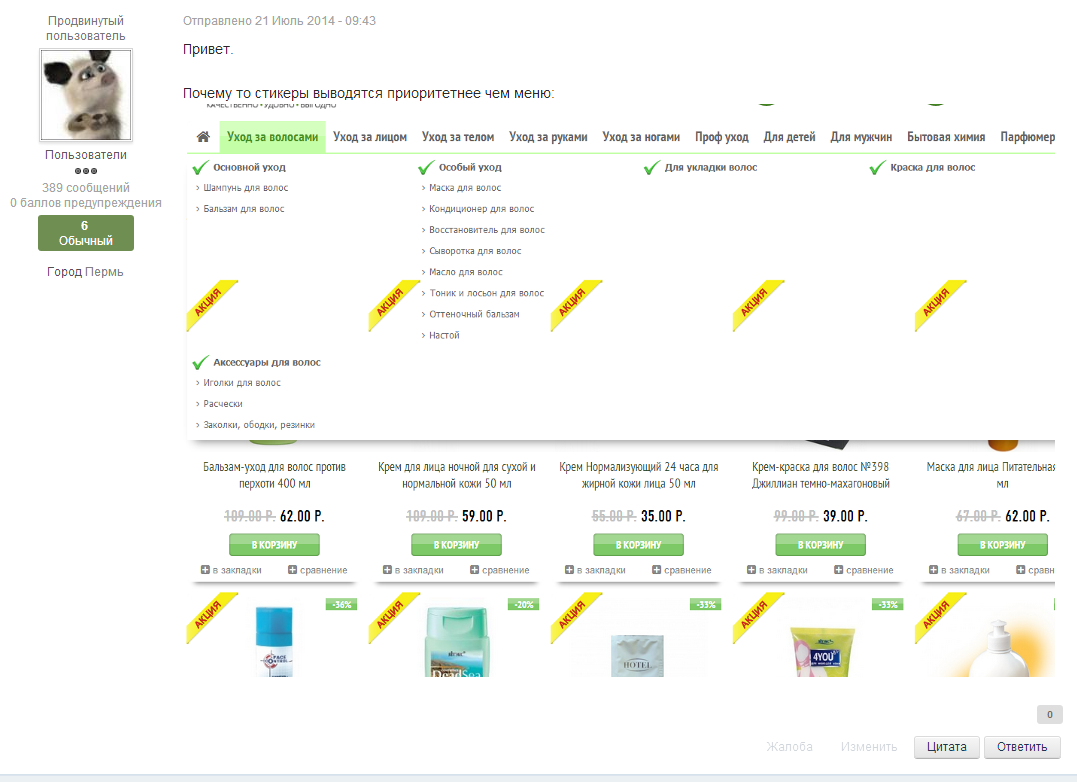The width and height of the screenshot is (1077, 782).
Task: Click green checkmark next to Особый уход
Action: click(426, 168)
